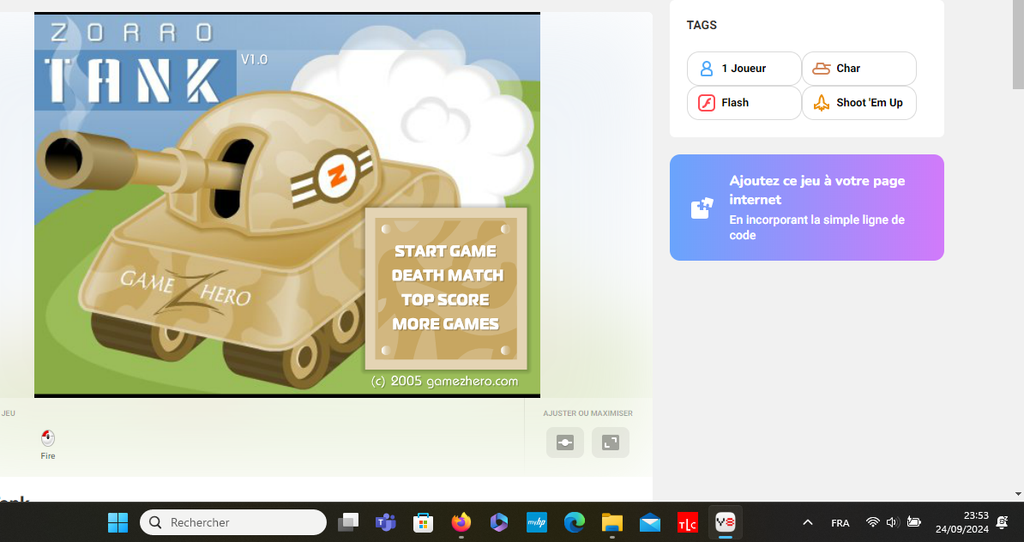Click the Rechercher taskbar search box
The height and width of the screenshot is (542, 1024).
[233, 522]
